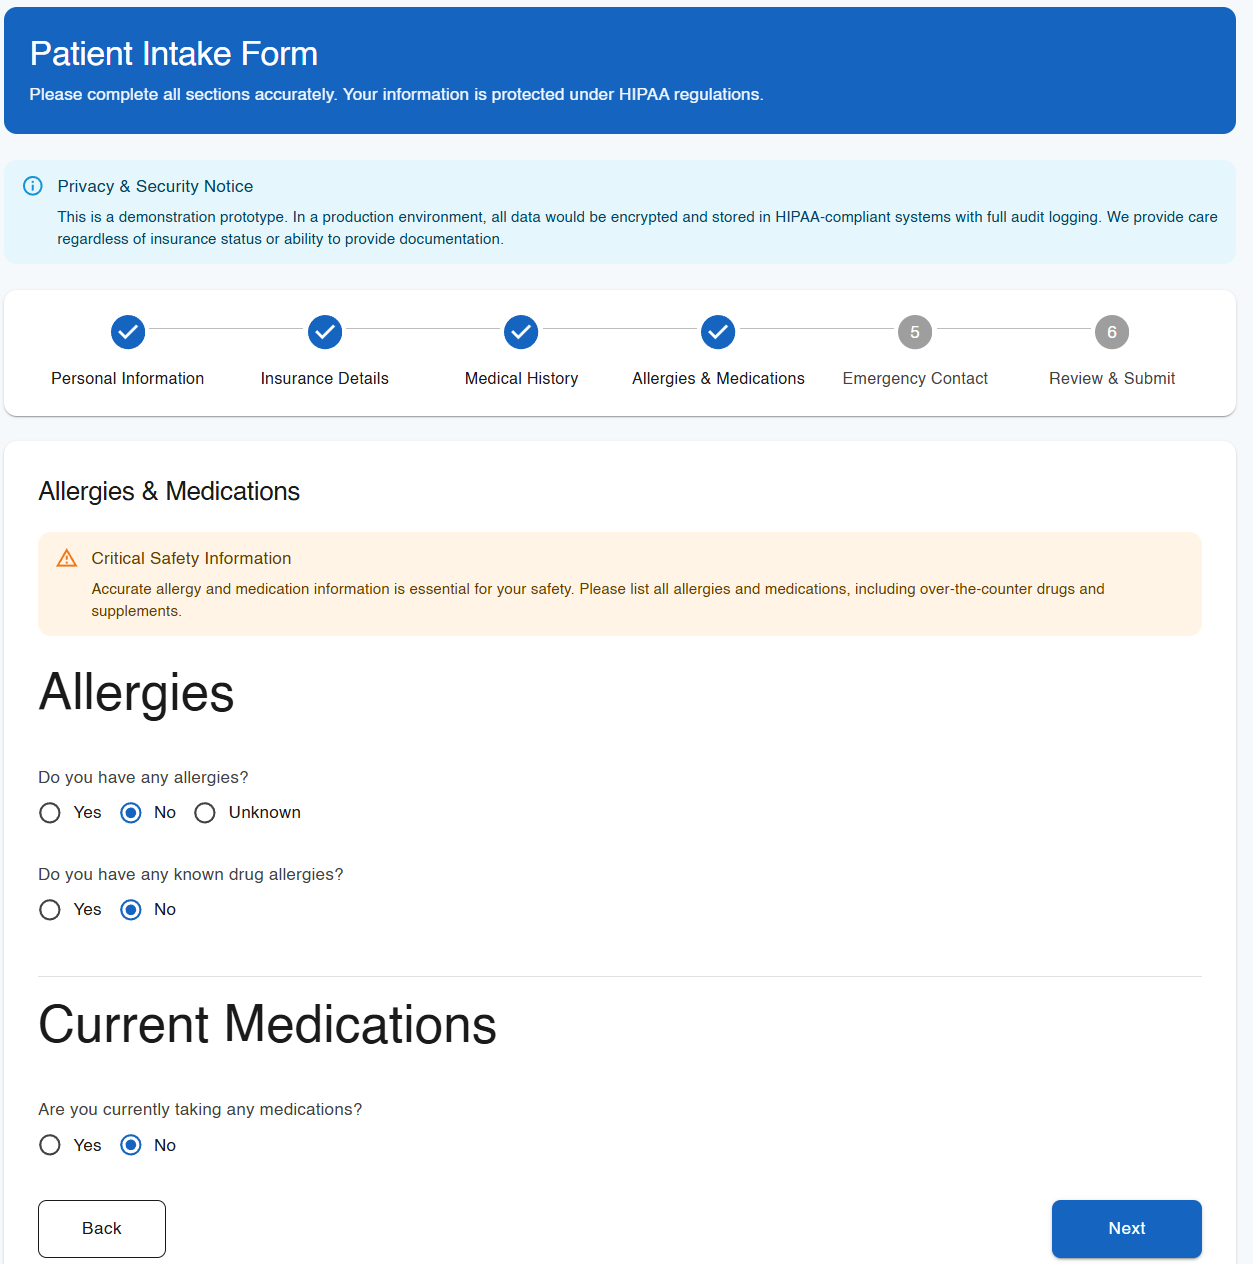Choose No for known drug allergies

click(x=131, y=910)
